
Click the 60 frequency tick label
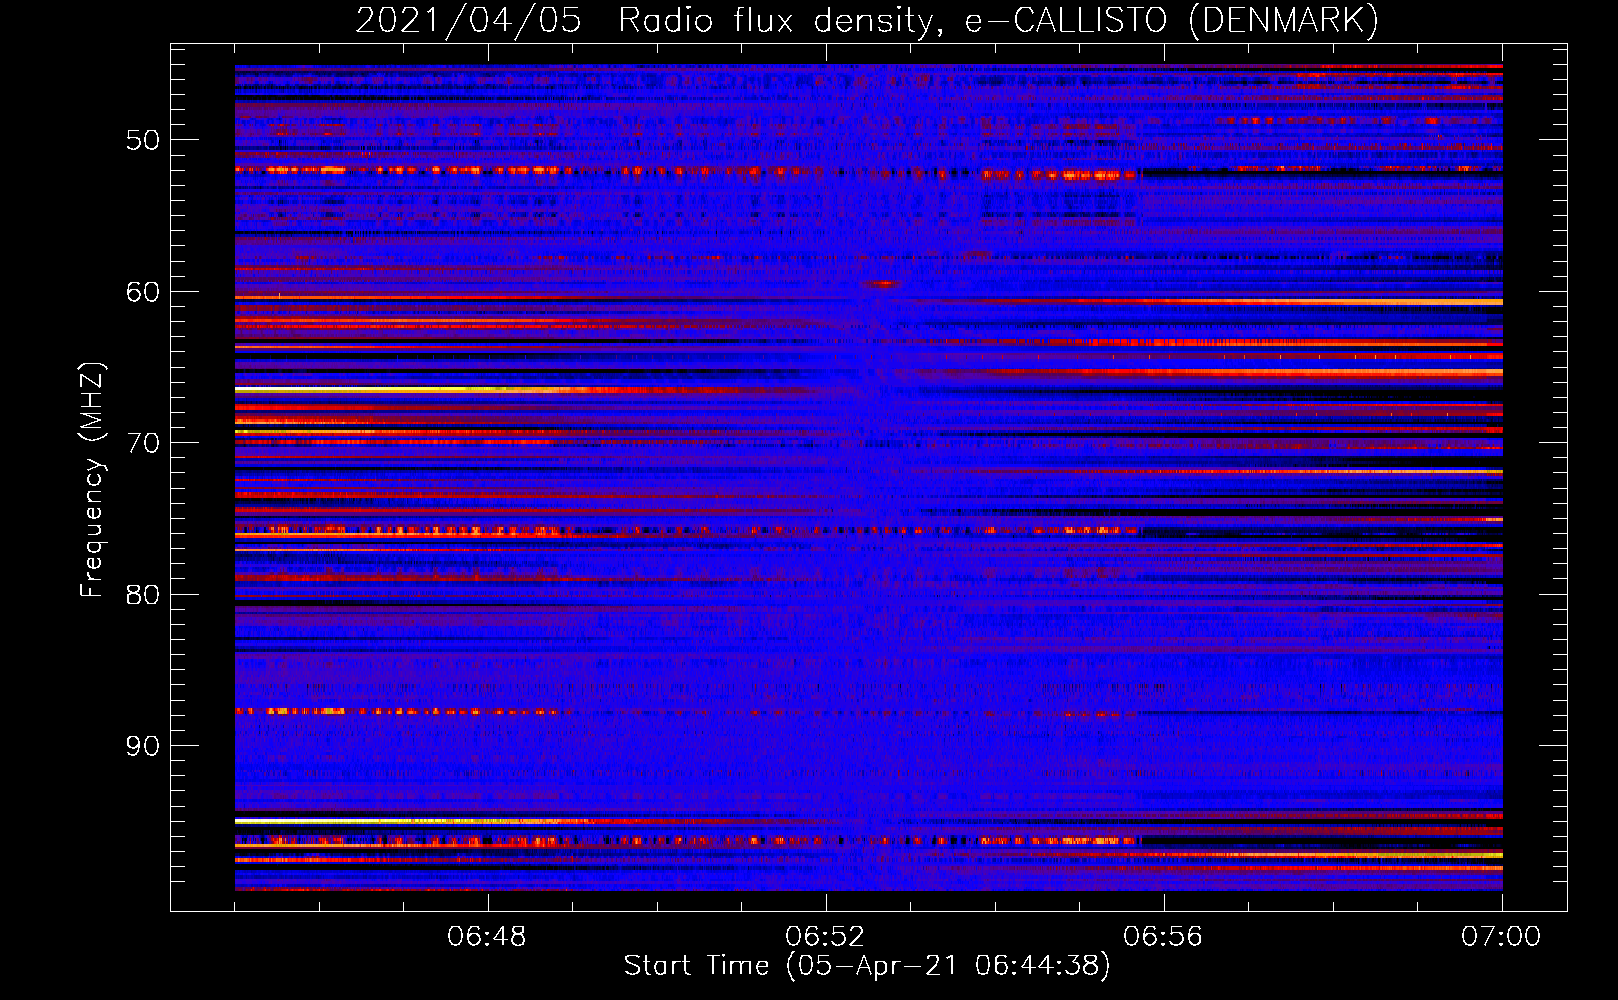point(142,292)
